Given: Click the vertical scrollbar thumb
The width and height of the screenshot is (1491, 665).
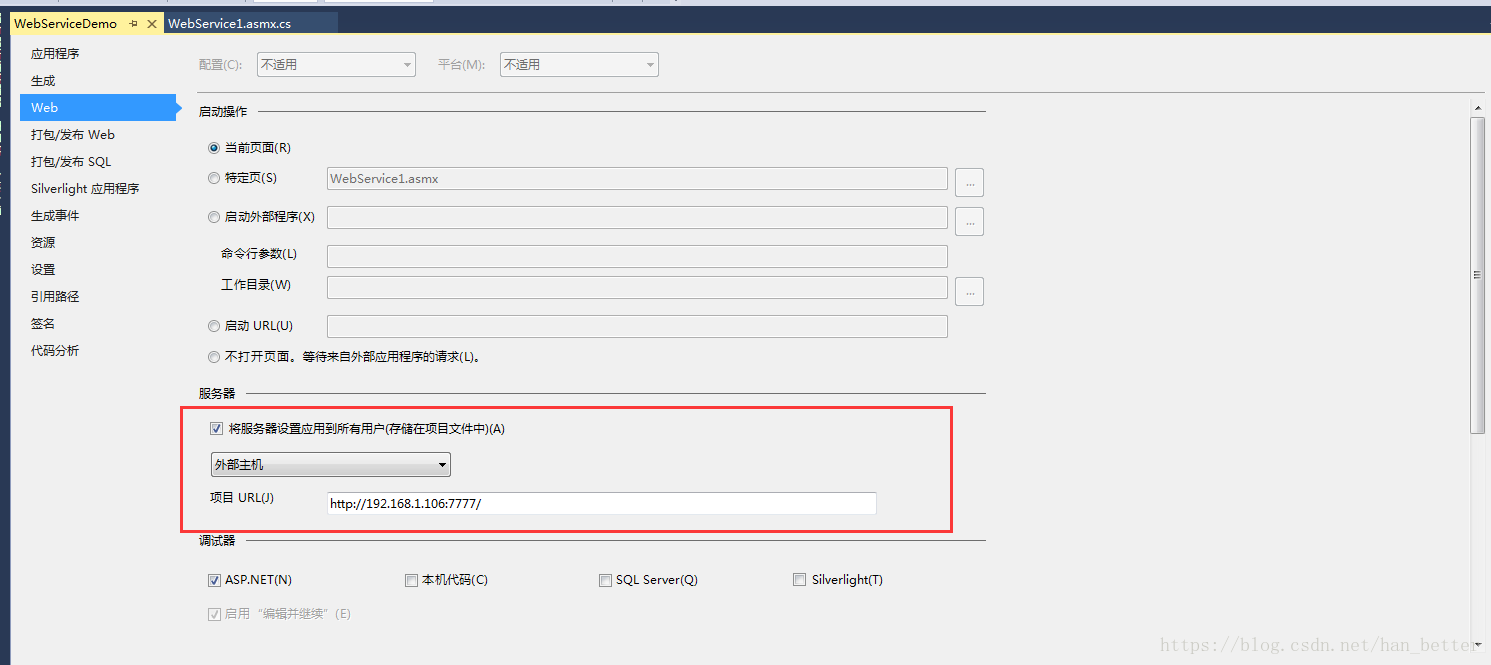Looking at the screenshot, I should [1477, 275].
